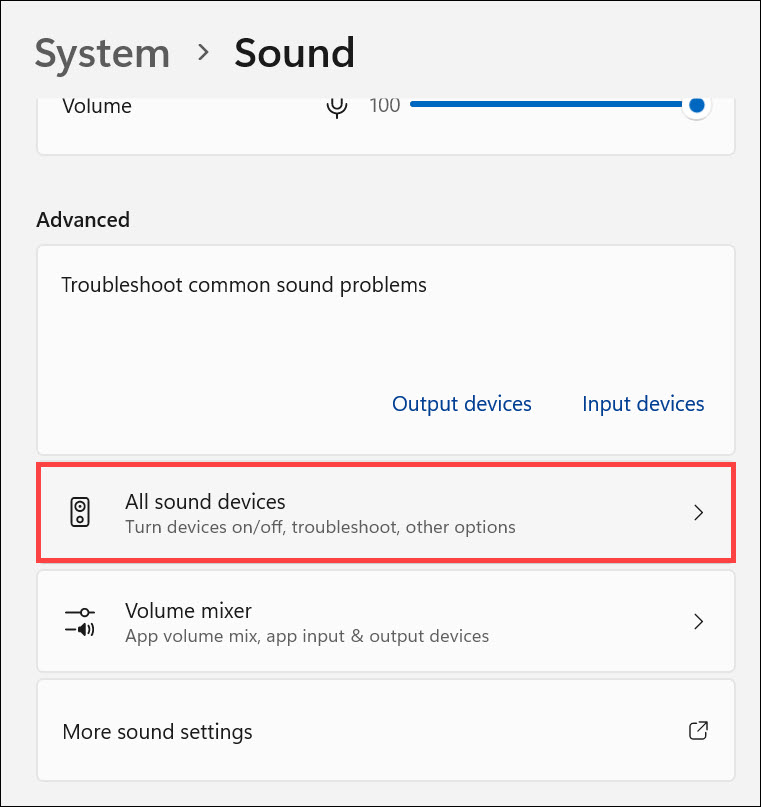Click the Volume label in the input card
Viewport: 761px width, 807px height.
[97, 105]
